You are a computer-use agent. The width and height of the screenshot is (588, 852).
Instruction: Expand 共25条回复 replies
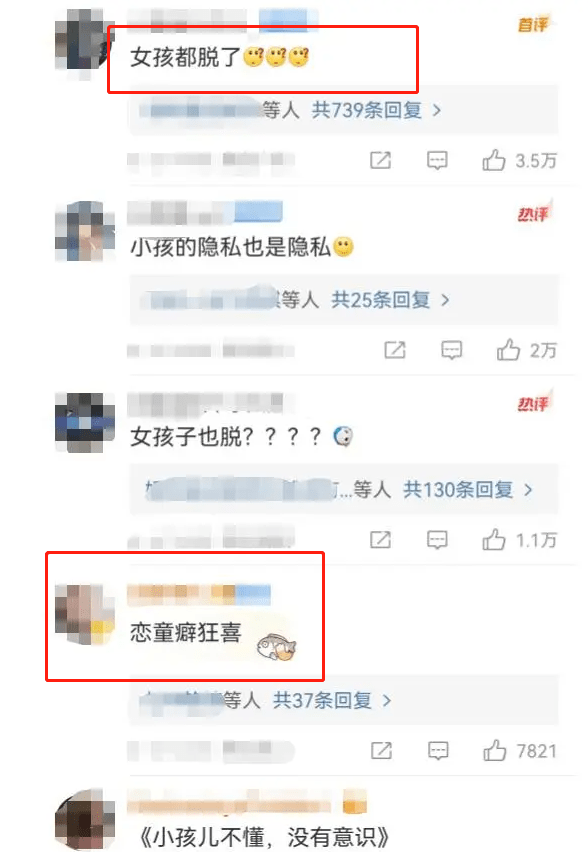(390, 299)
